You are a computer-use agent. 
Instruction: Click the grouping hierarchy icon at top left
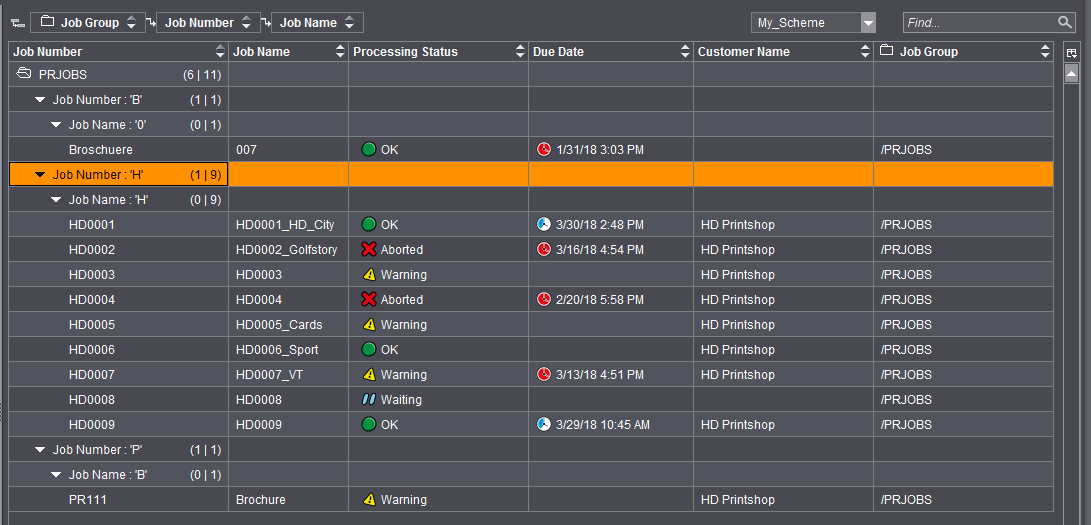[17, 23]
